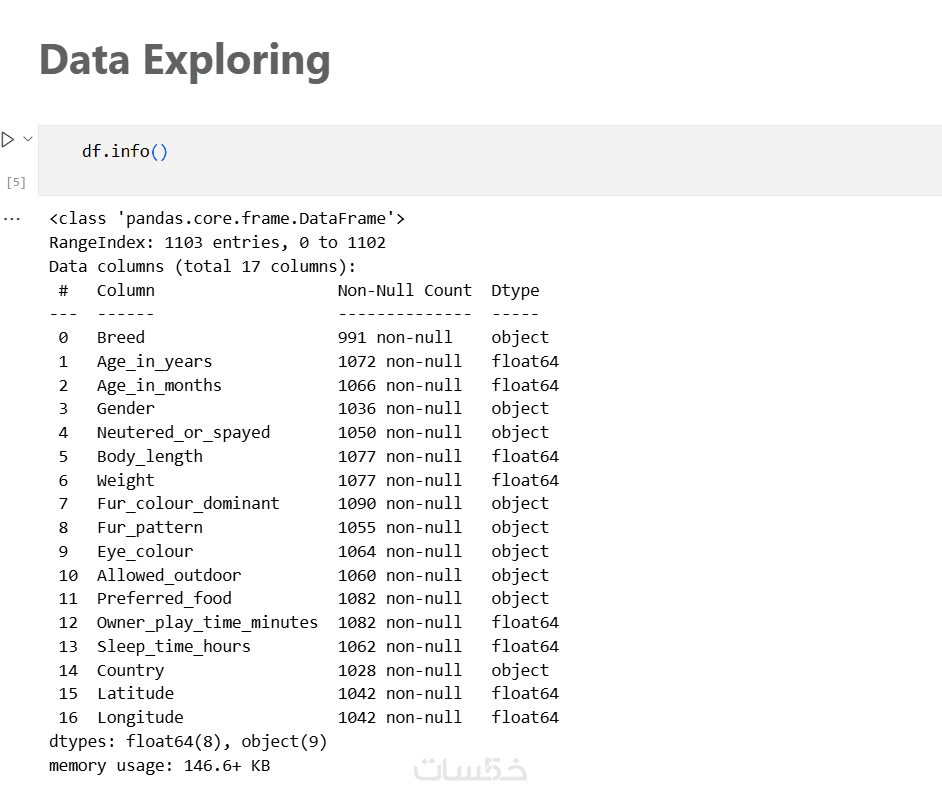
Task: Click the class pandas DataFrame output line
Action: tap(227, 218)
